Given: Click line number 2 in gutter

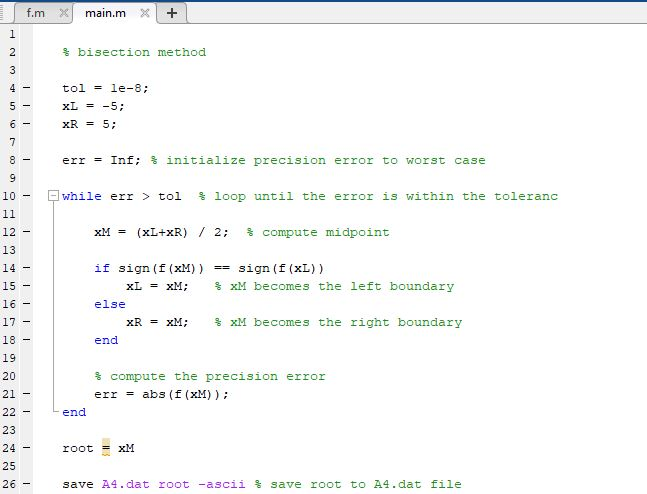Looking at the screenshot, I should click(12, 52).
